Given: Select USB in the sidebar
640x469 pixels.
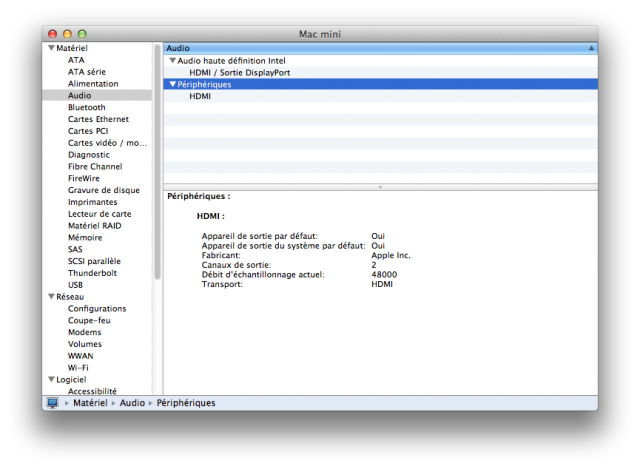Looking at the screenshot, I should [76, 285].
